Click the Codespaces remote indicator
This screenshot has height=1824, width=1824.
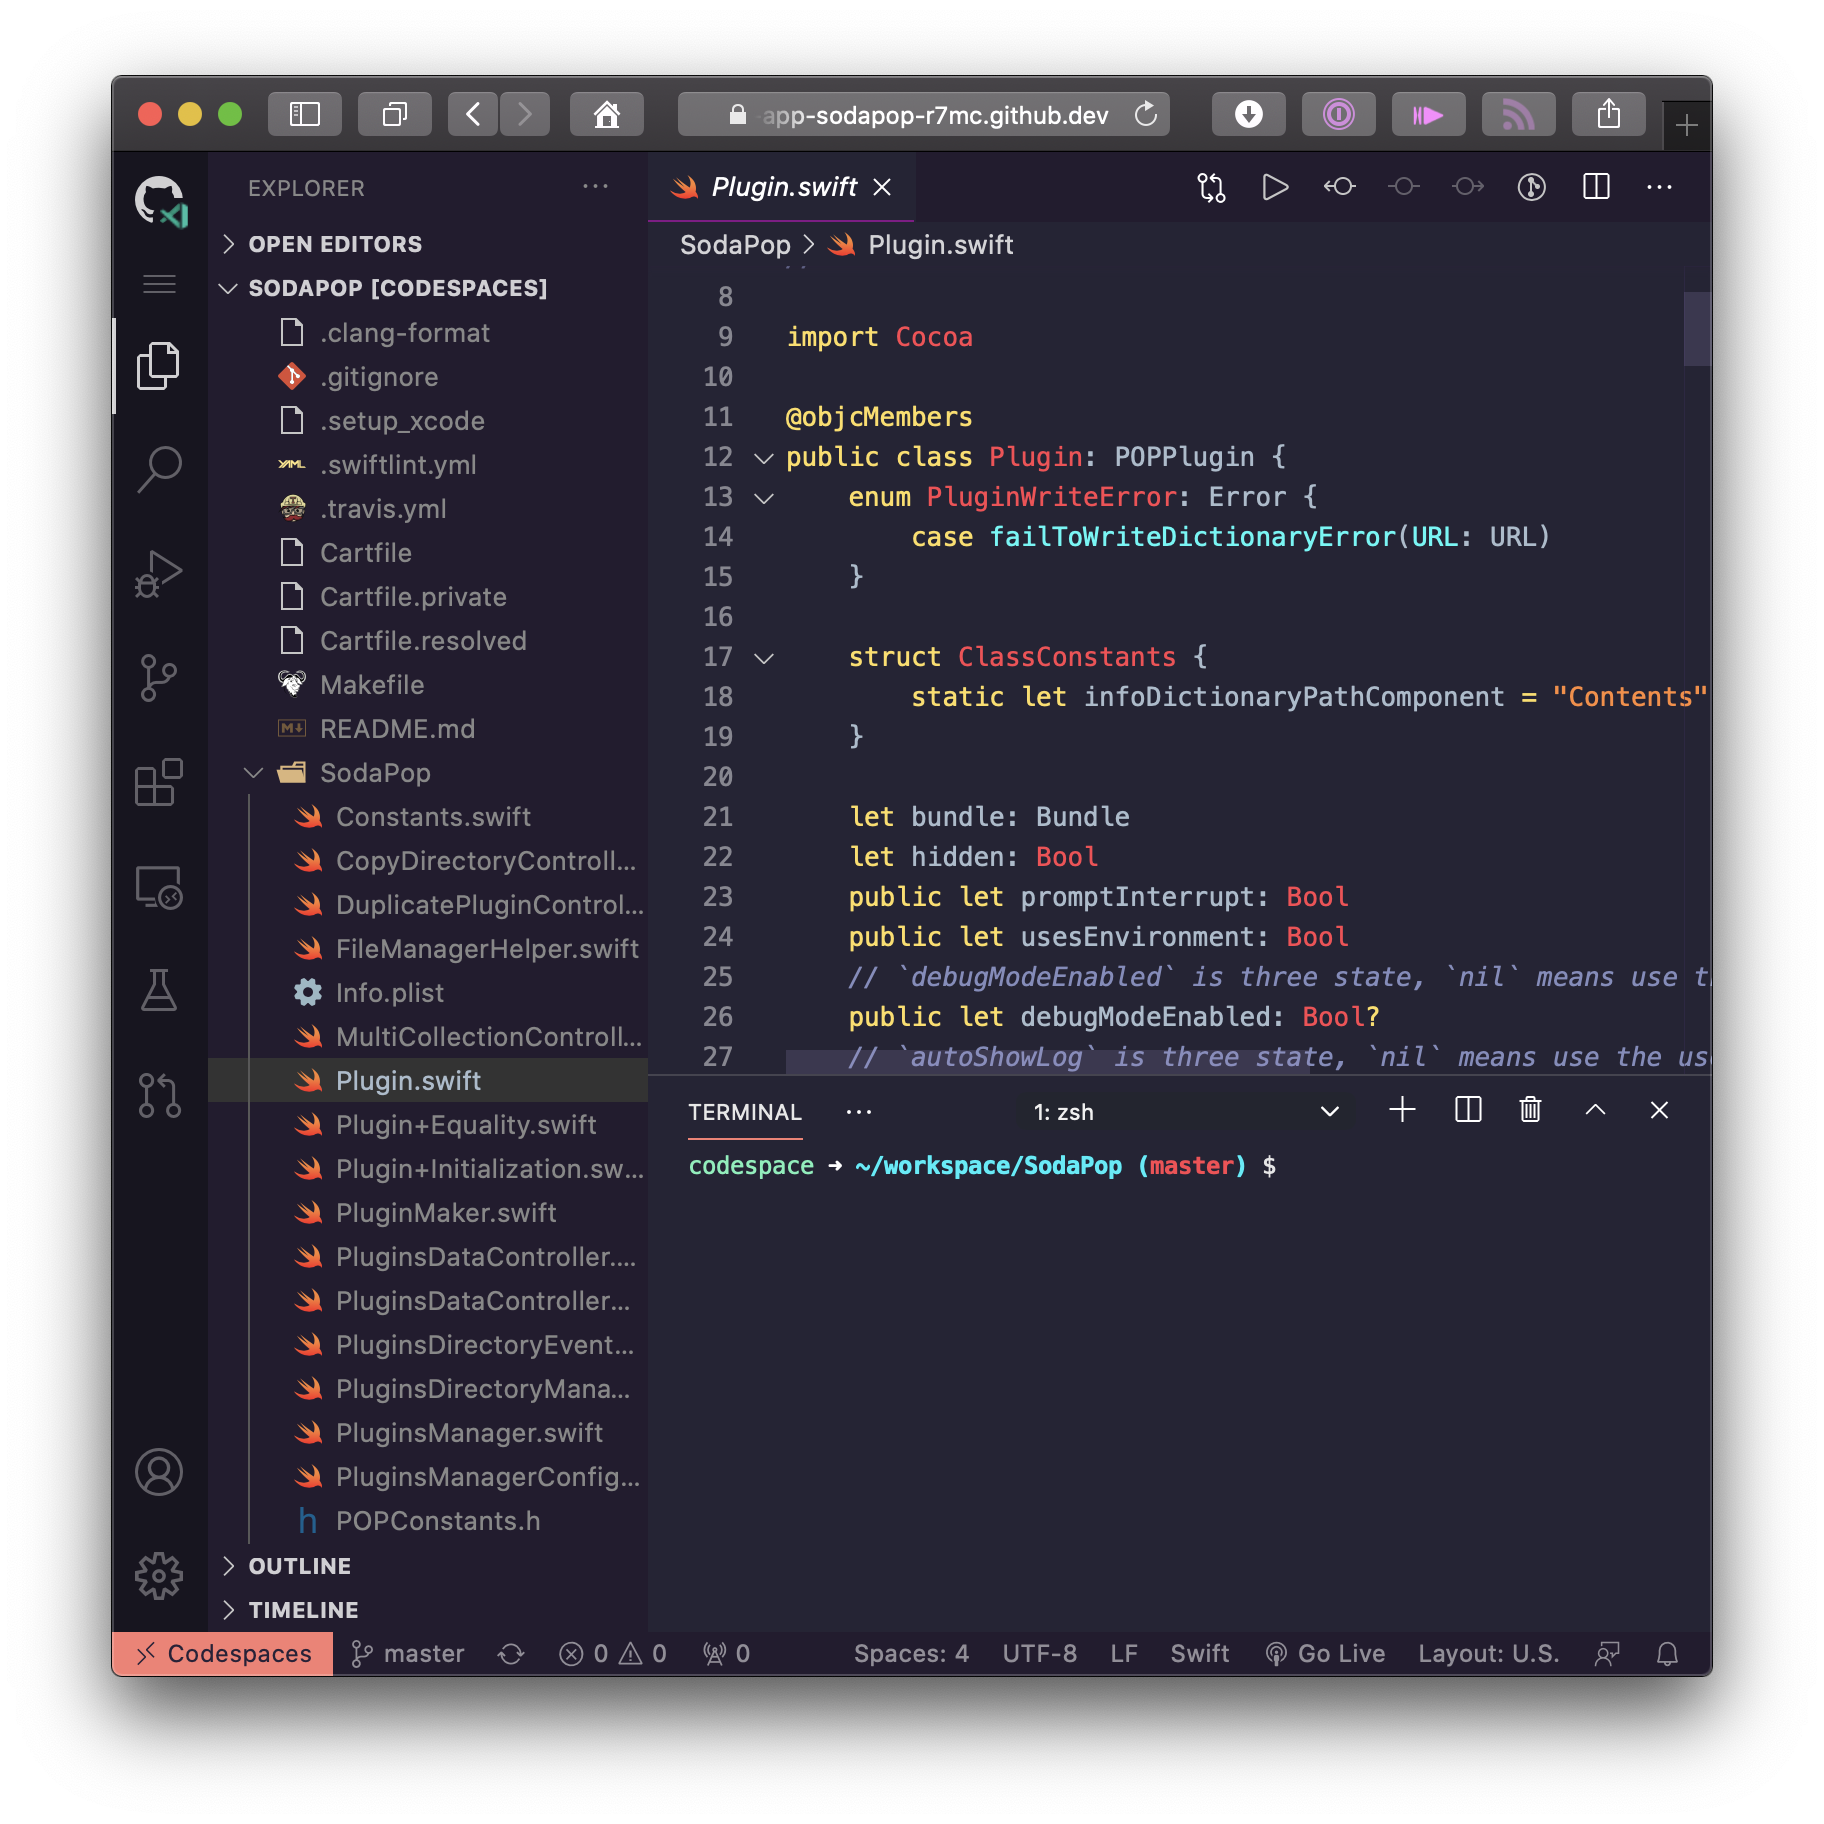pyautogui.click(x=223, y=1654)
